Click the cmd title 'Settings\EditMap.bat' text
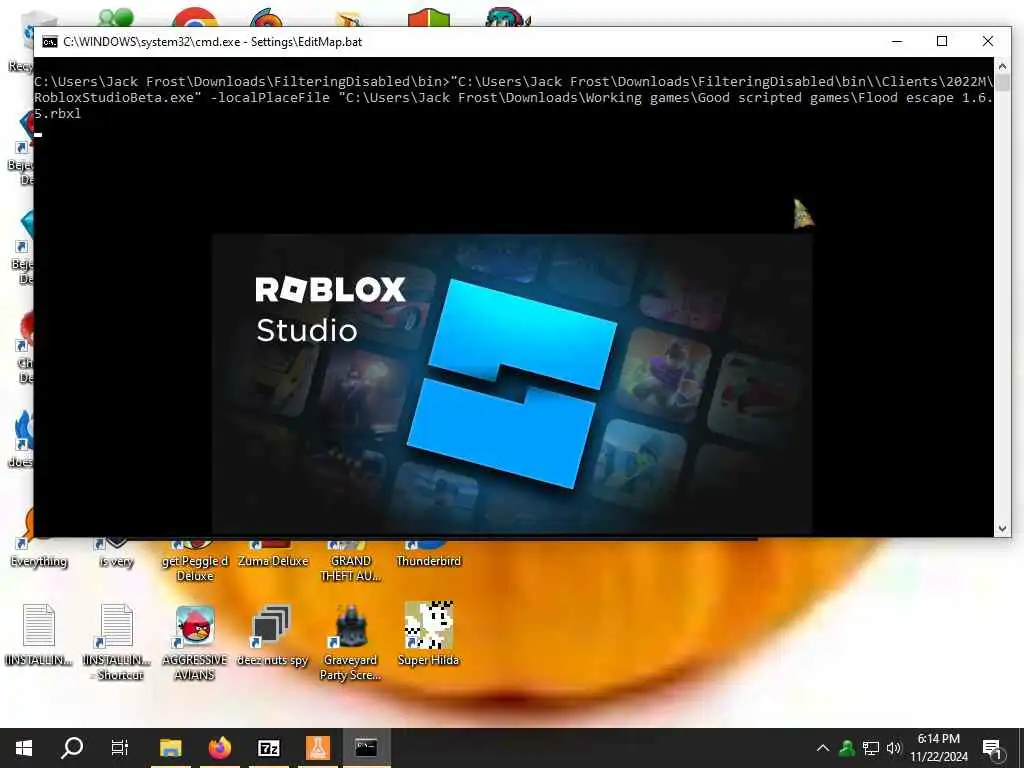This screenshot has width=1024, height=768. [x=306, y=42]
